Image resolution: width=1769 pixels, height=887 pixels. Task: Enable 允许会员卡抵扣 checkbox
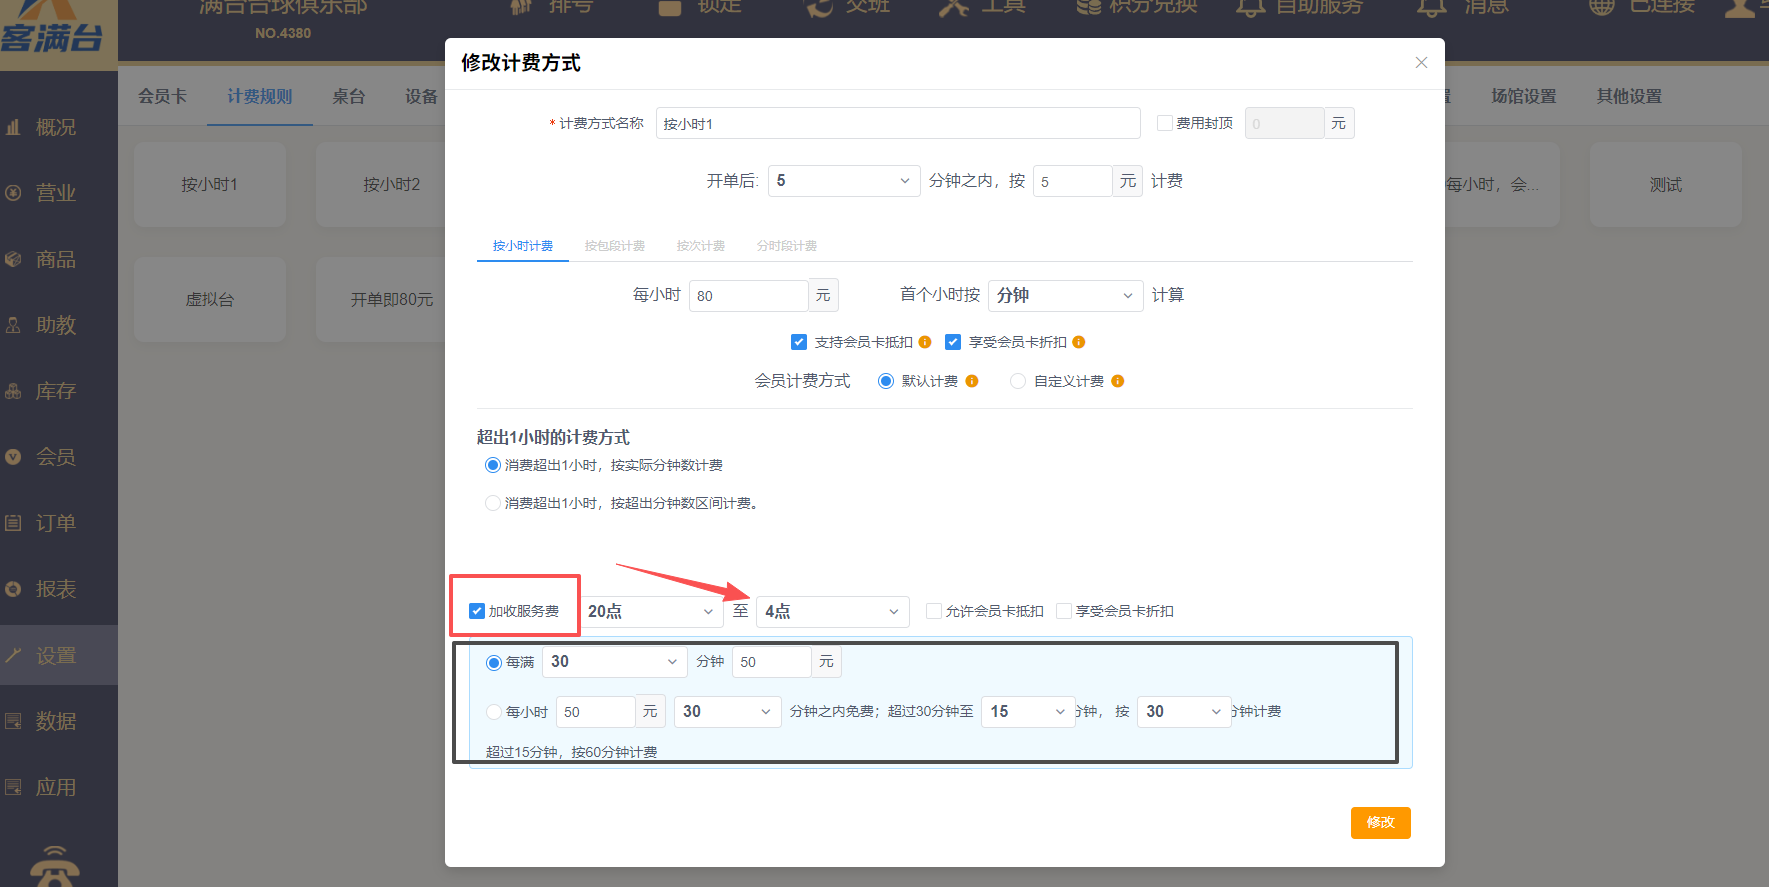[x=934, y=611]
